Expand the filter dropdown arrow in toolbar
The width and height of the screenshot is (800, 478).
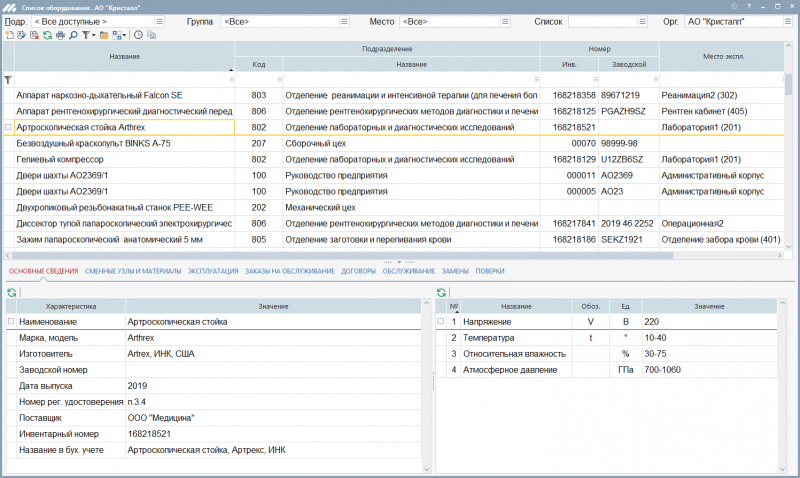94,35
